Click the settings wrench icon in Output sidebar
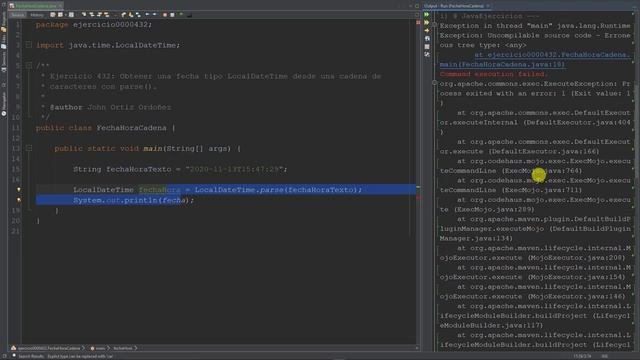This screenshot has width=640, height=360. (427, 54)
